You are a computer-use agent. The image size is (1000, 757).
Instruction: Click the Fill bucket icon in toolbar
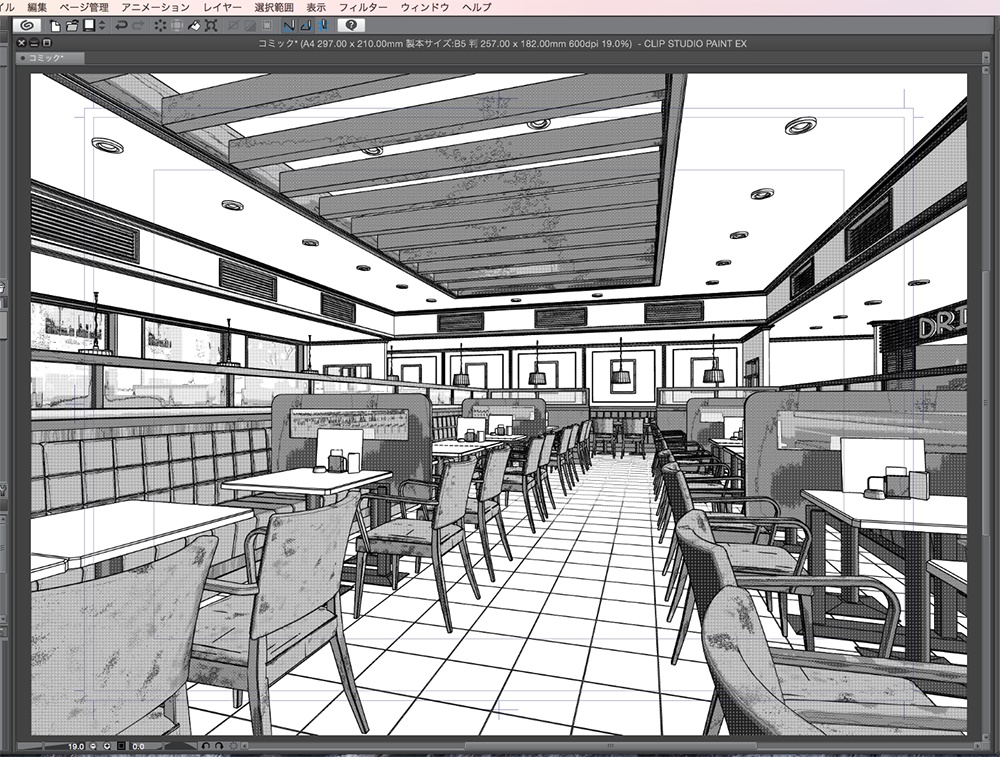tap(195, 26)
